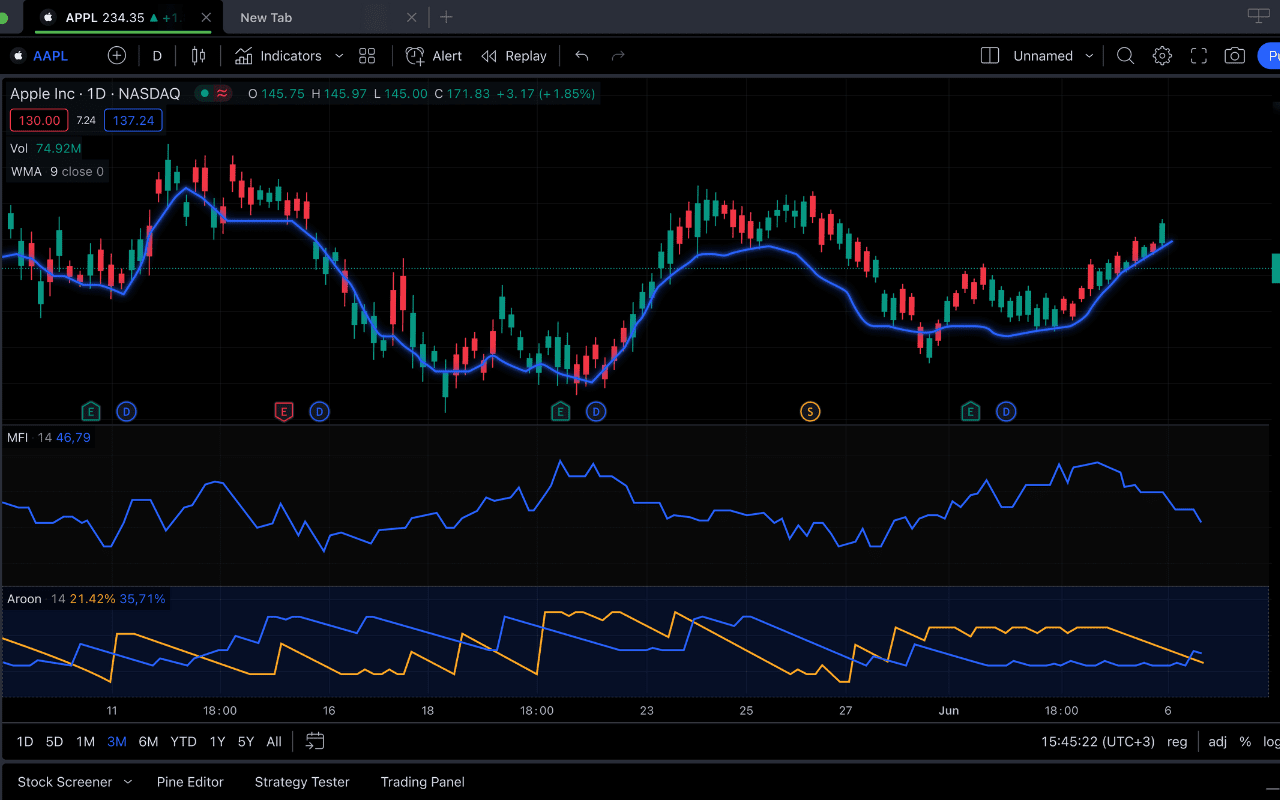Open the candlestick chart style menu
The height and width of the screenshot is (800, 1280).
(198, 56)
